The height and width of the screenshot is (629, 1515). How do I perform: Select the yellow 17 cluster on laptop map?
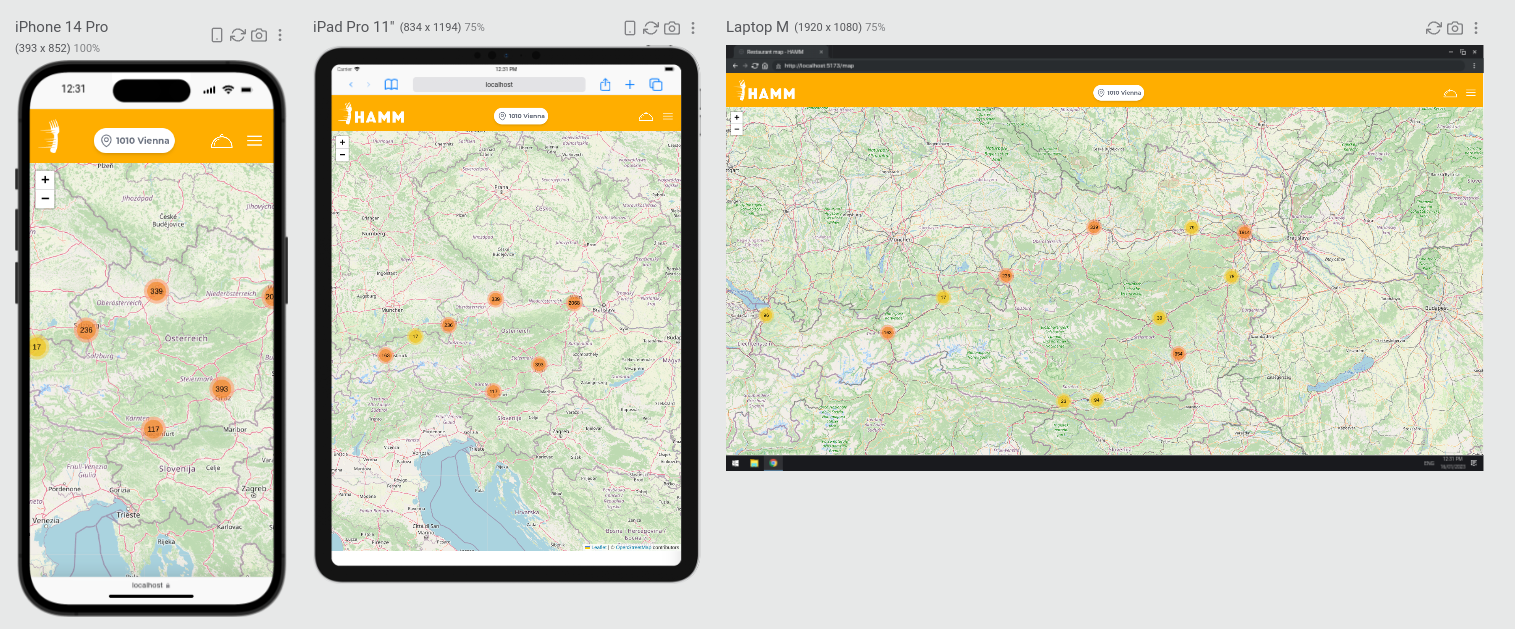click(942, 297)
